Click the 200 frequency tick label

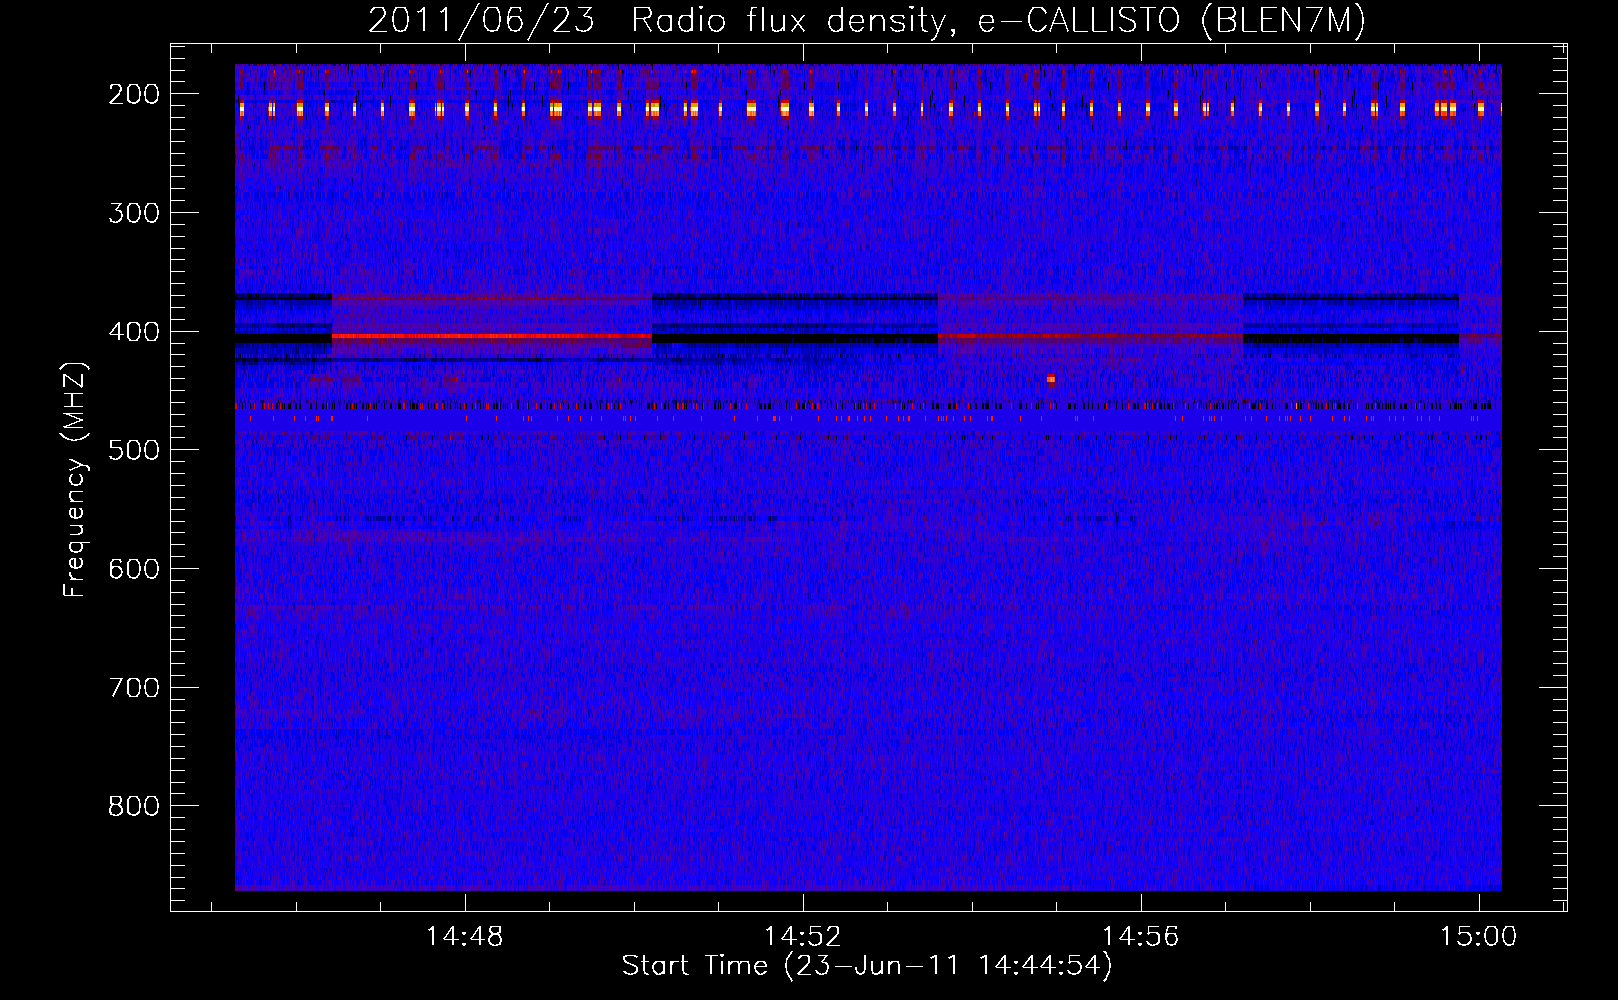[x=133, y=94]
